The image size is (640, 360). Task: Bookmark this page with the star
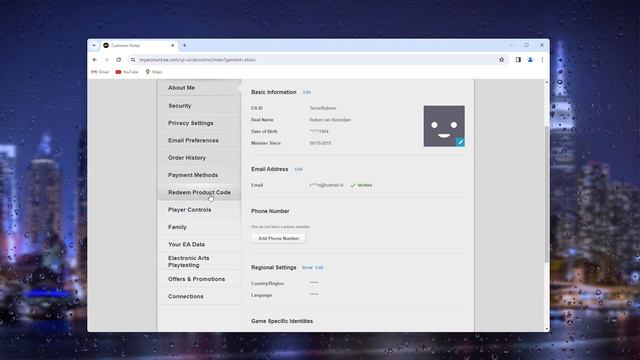[501, 60]
